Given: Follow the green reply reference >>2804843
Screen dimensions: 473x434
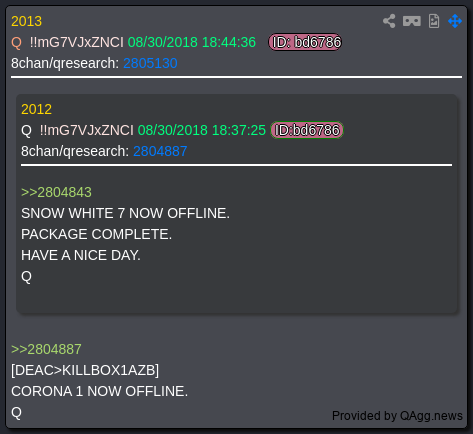Looking at the screenshot, I should [x=56, y=192].
